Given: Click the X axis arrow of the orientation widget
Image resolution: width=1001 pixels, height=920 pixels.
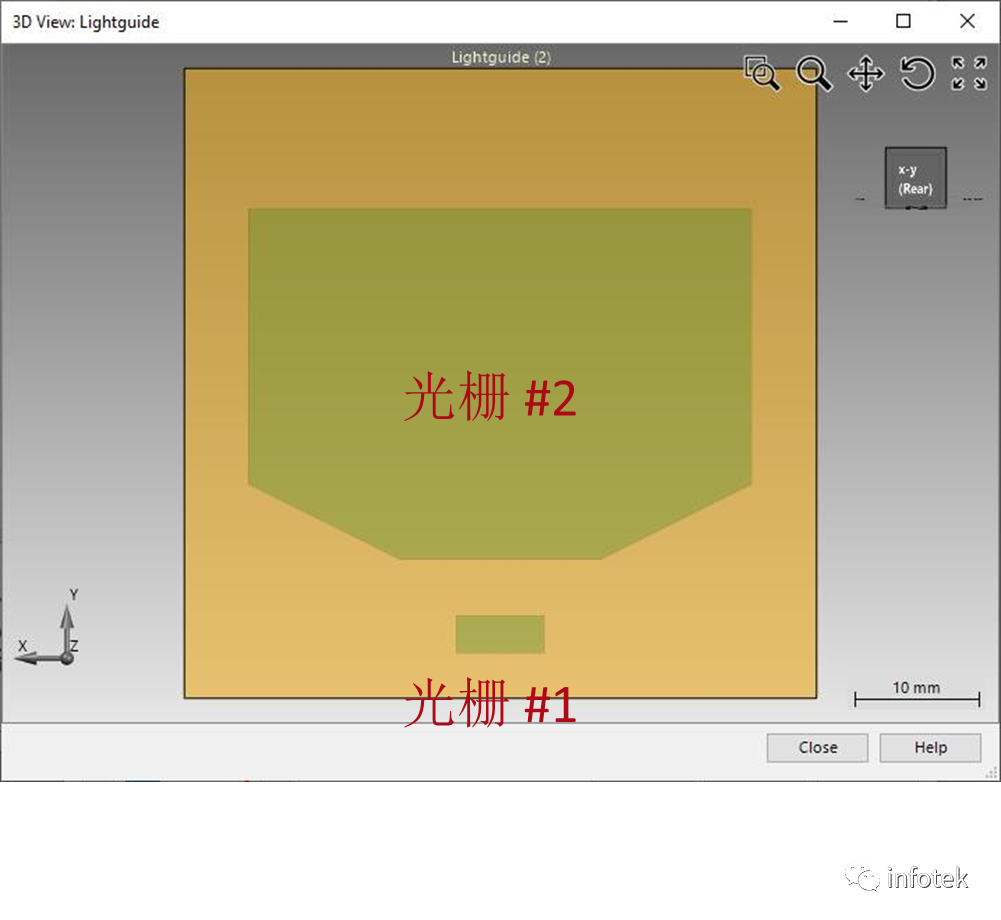Looking at the screenshot, I should [x=25, y=648].
